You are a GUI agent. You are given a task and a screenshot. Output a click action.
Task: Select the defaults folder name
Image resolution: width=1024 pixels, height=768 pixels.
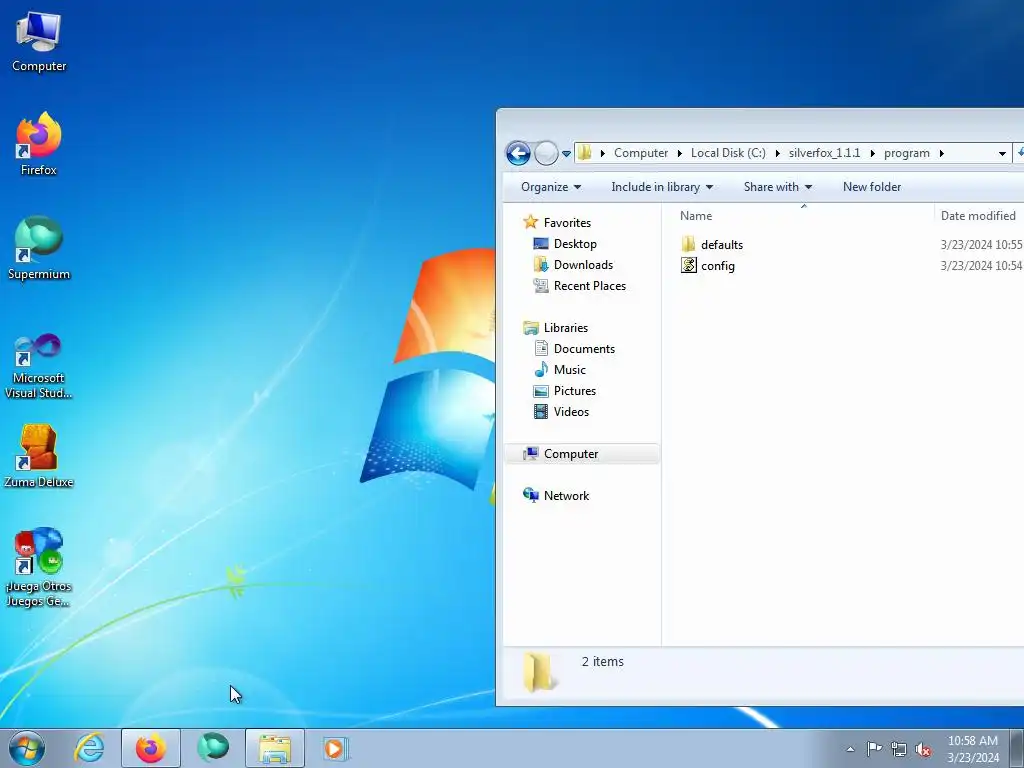coord(722,245)
